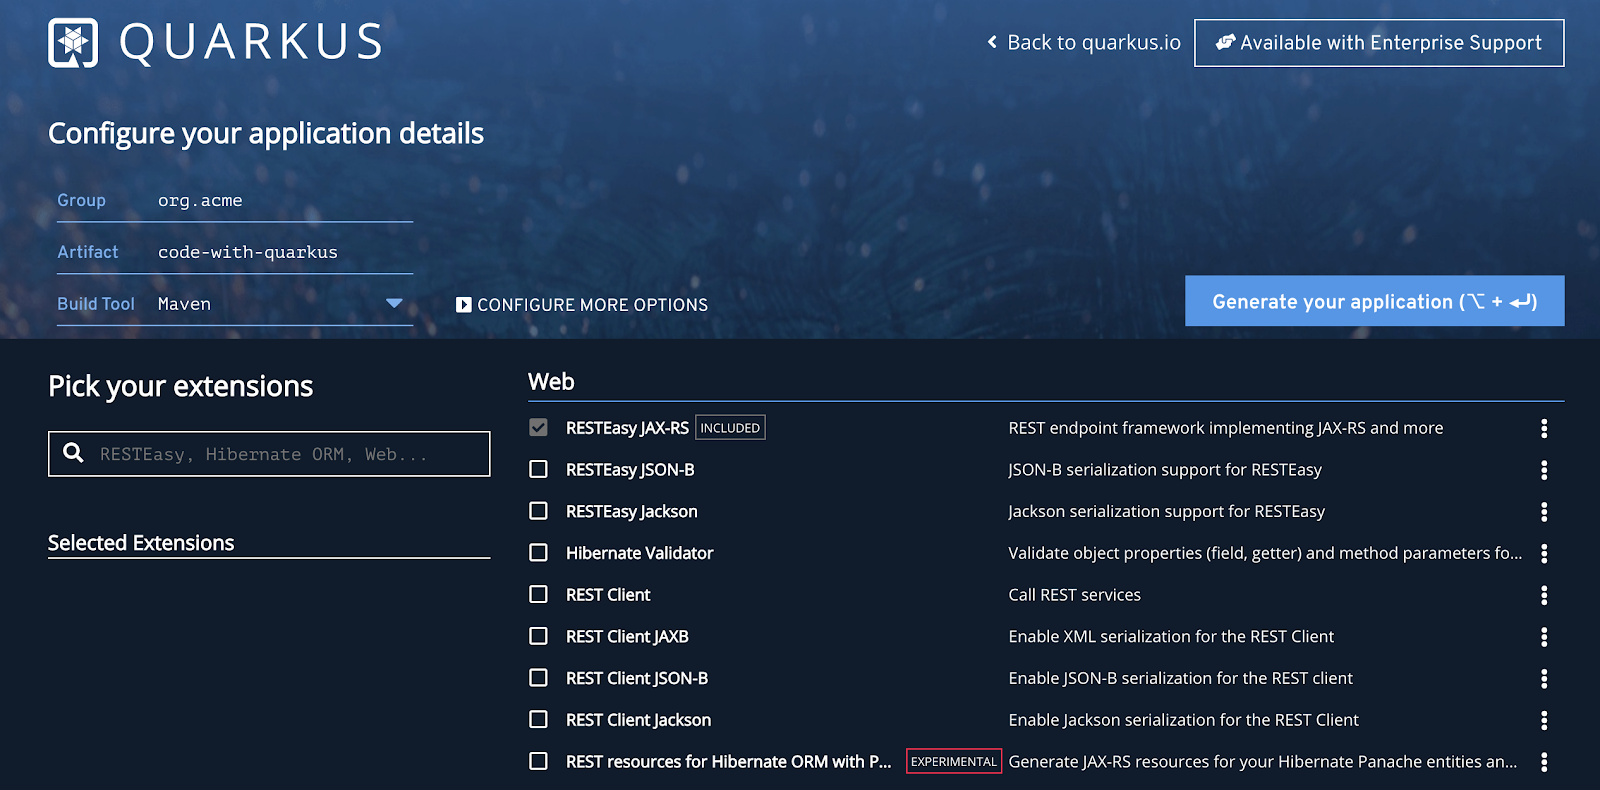Expand CONFIGURE MORE OPTIONS

[582, 305]
